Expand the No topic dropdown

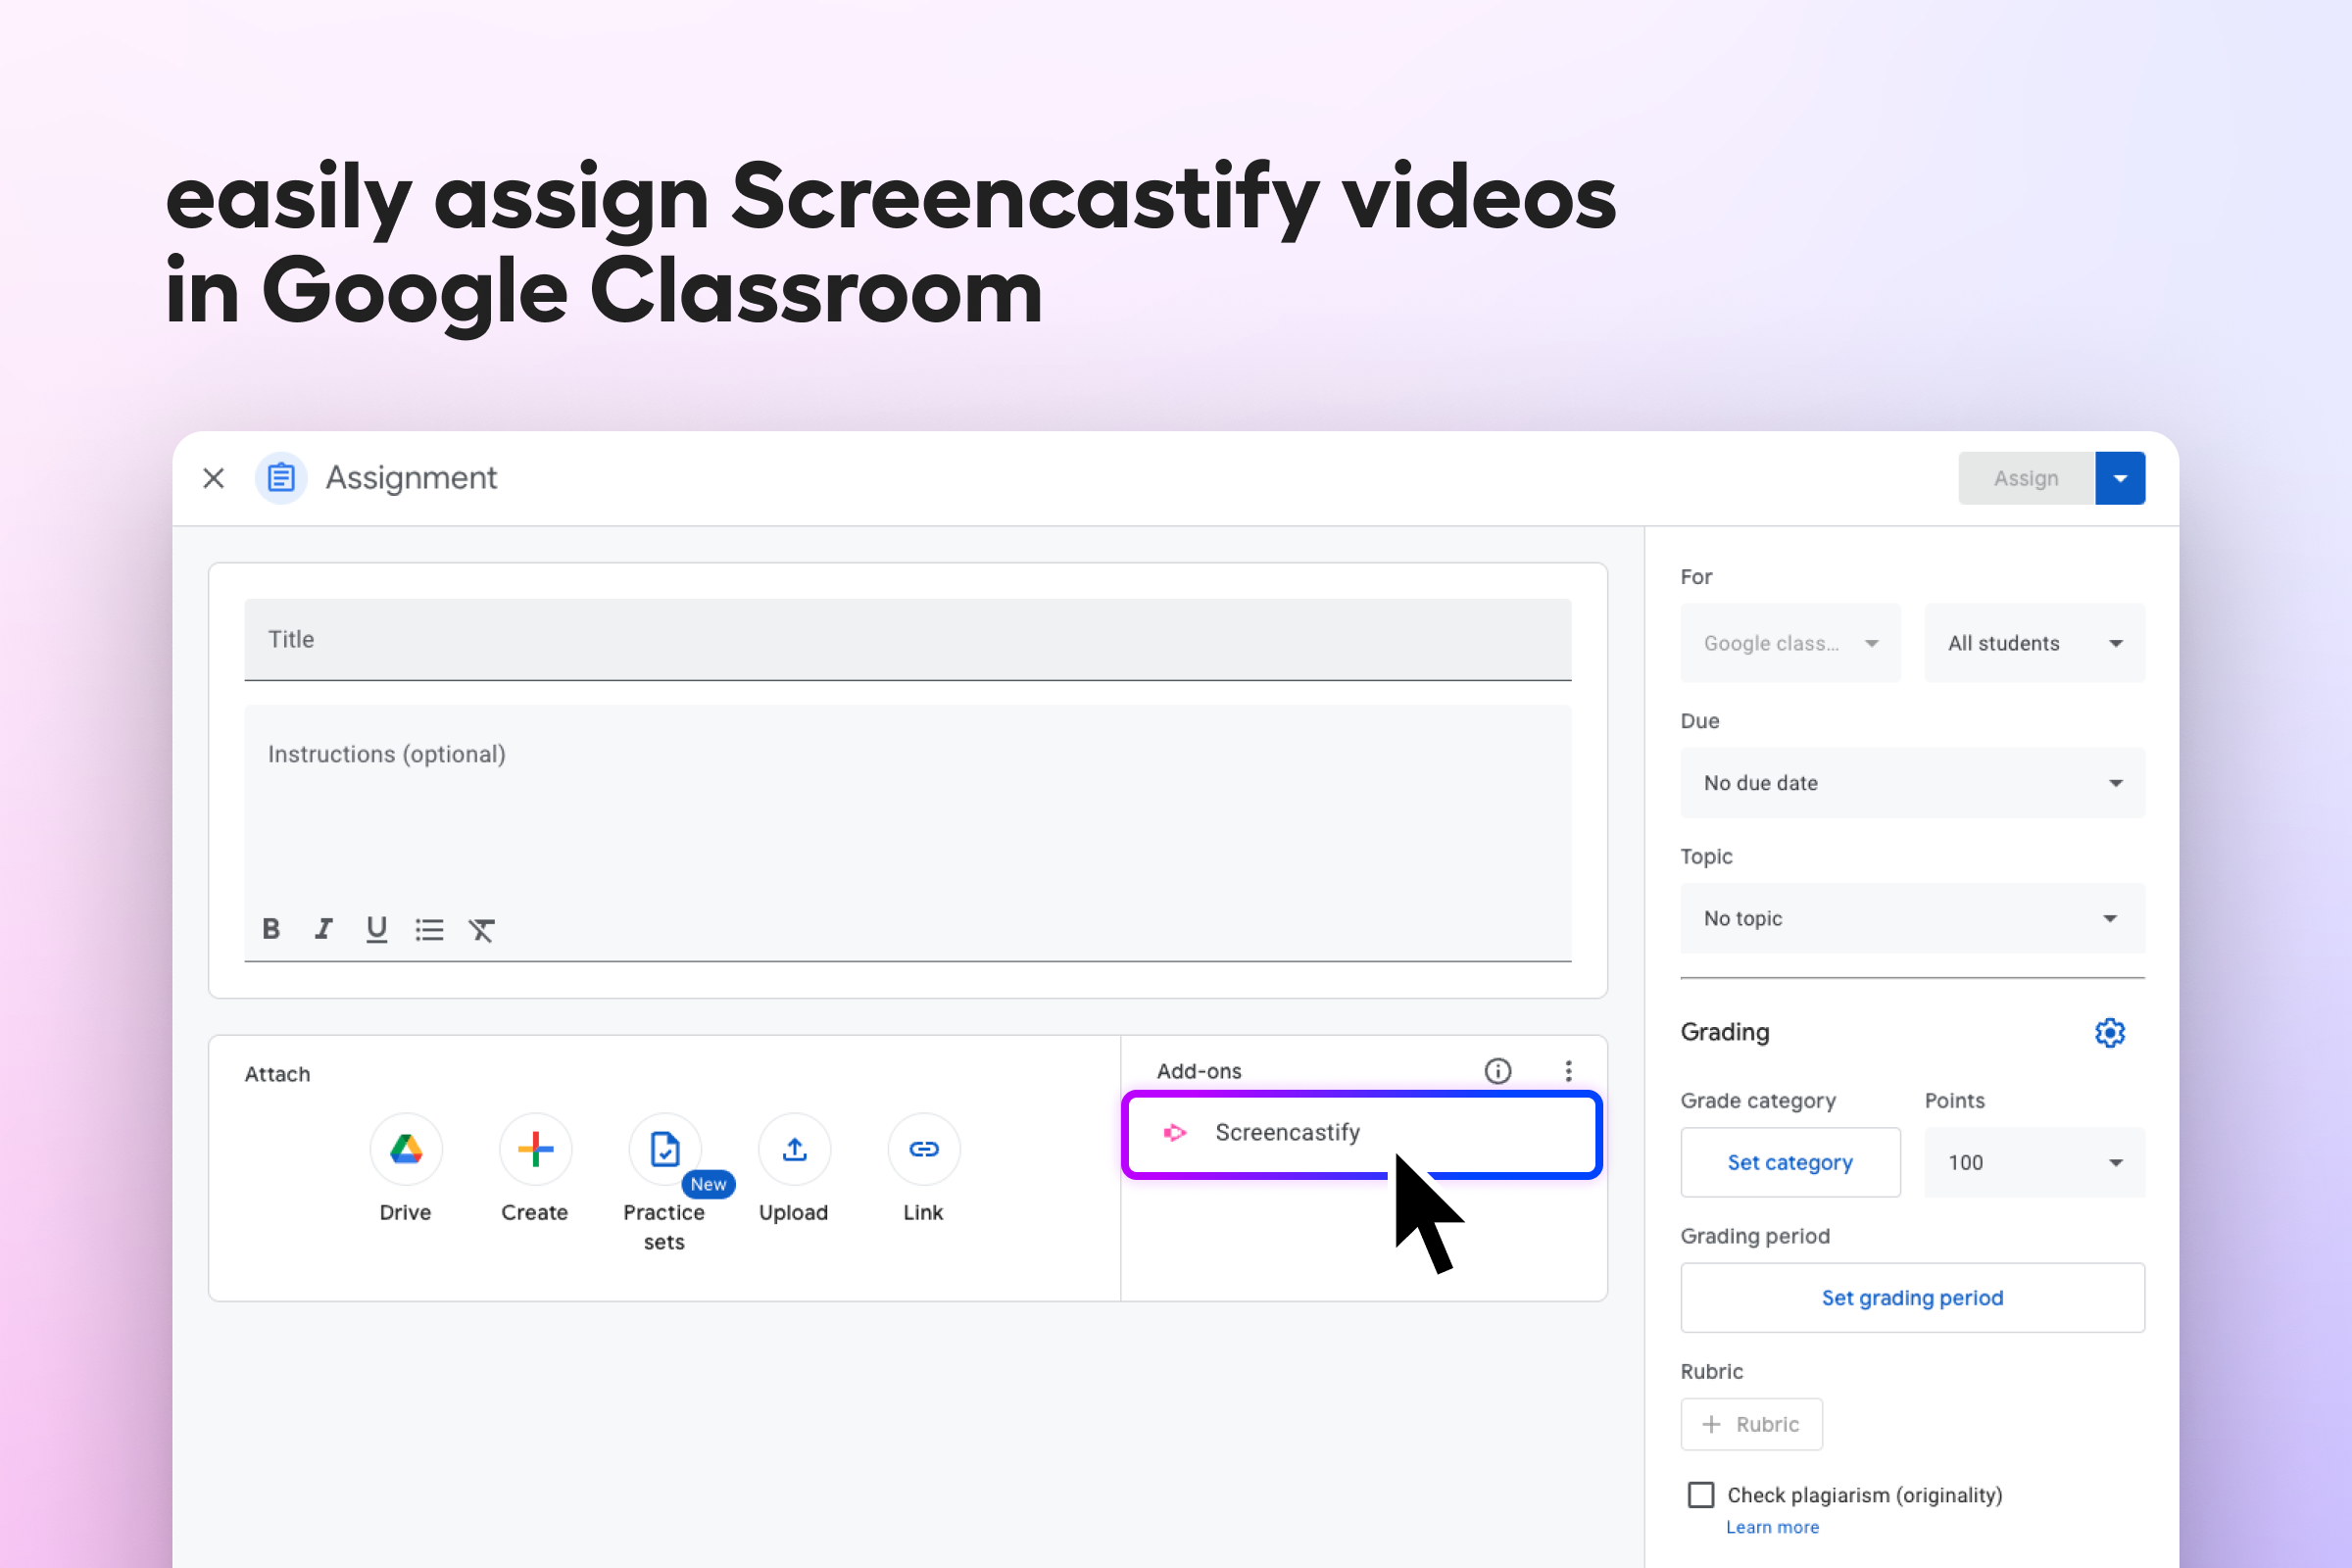pyautogui.click(x=1911, y=918)
